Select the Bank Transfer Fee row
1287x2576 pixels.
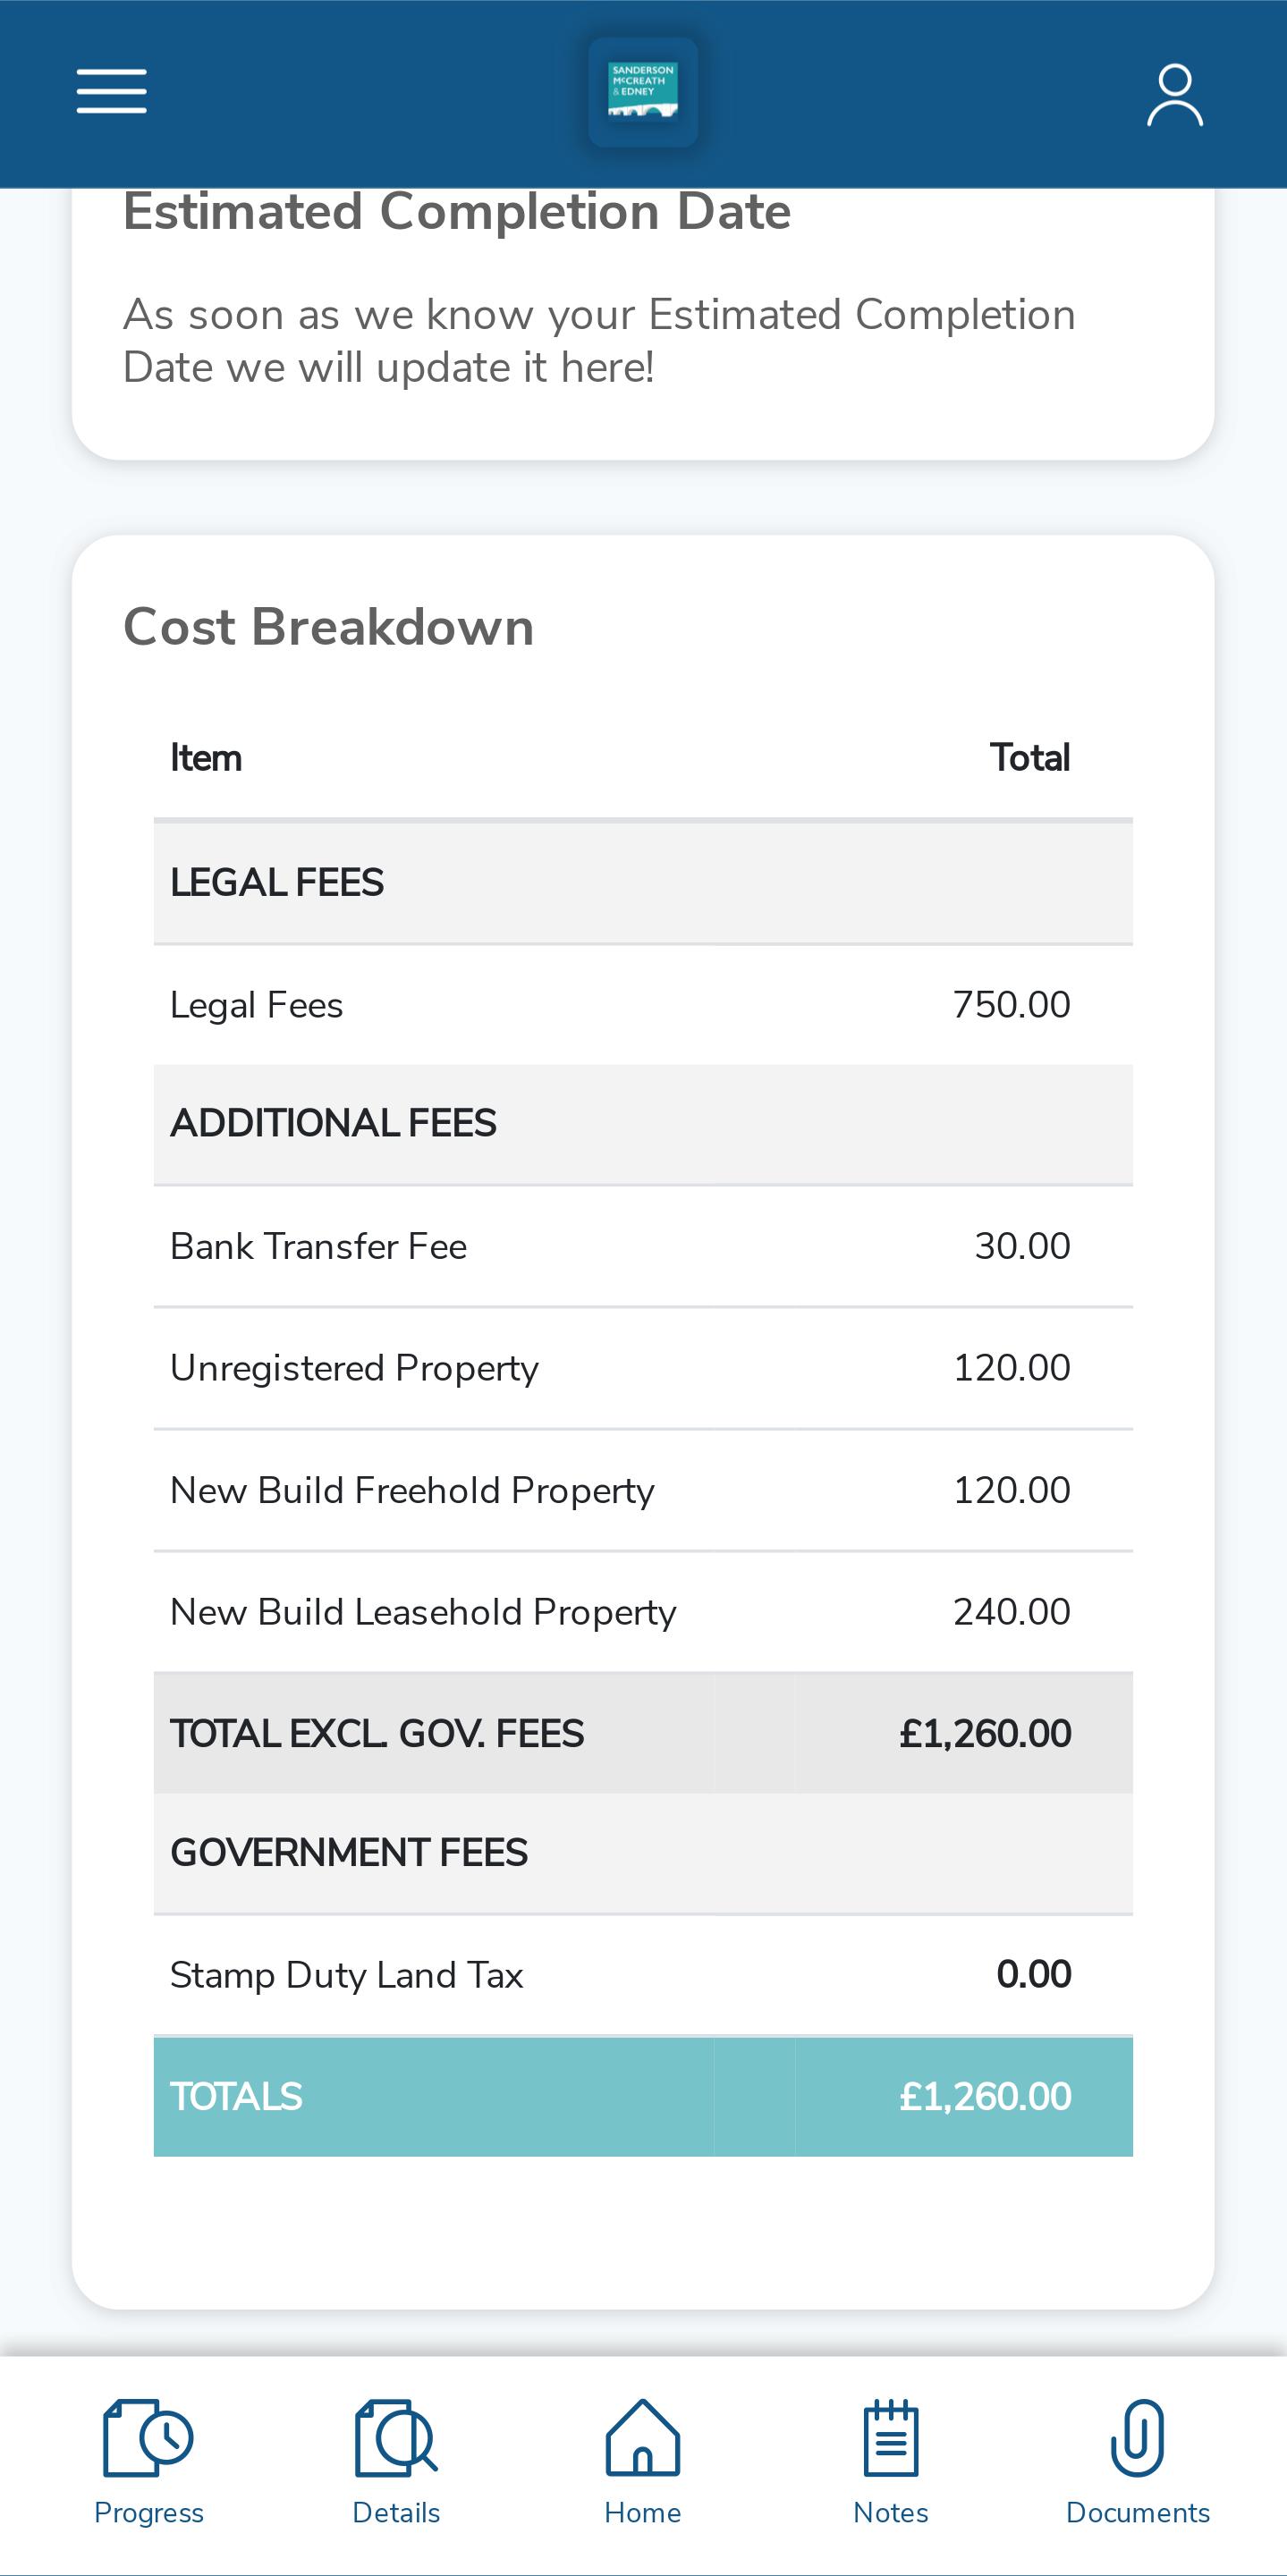(643, 1247)
